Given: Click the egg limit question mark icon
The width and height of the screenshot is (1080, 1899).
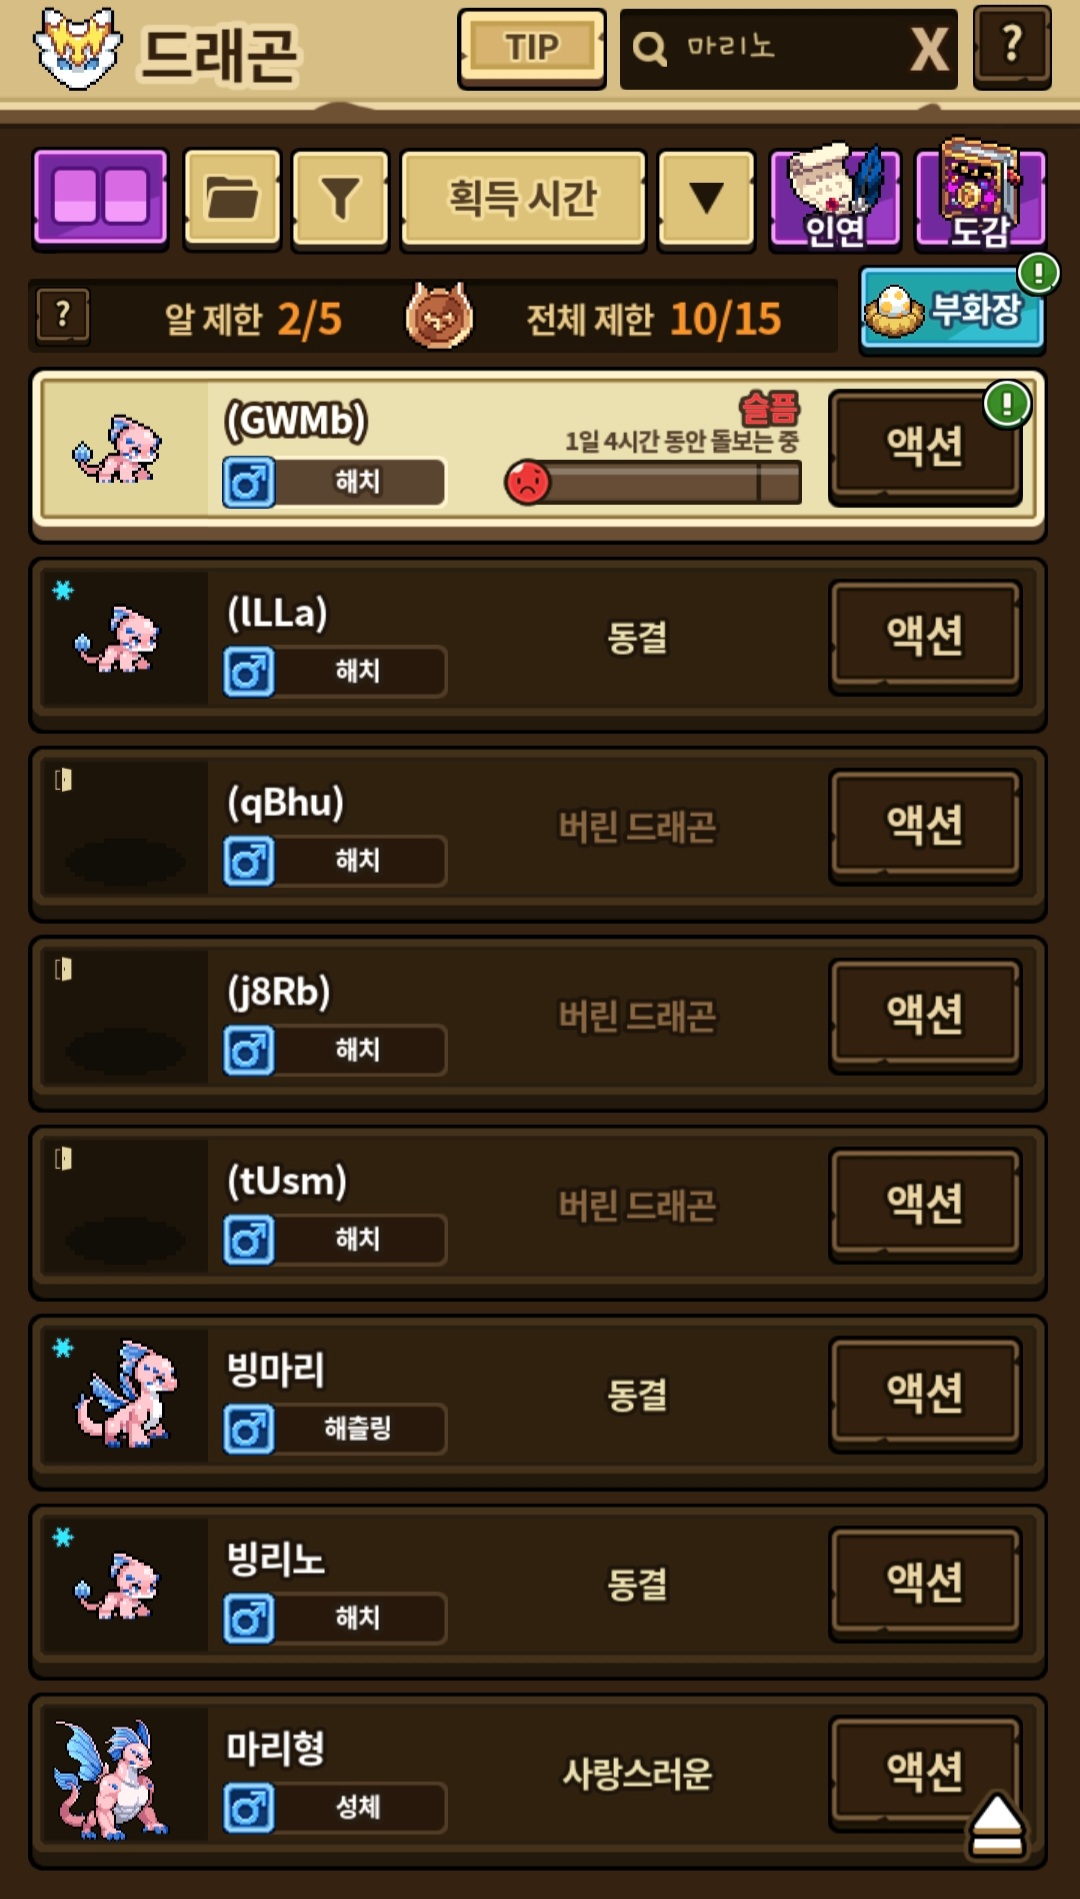Looking at the screenshot, I should click(63, 317).
